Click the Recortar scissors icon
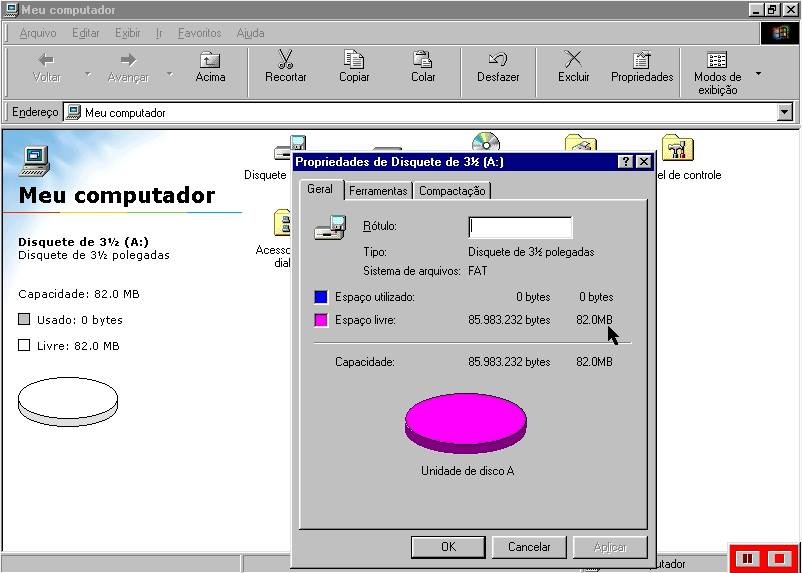 pos(285,59)
